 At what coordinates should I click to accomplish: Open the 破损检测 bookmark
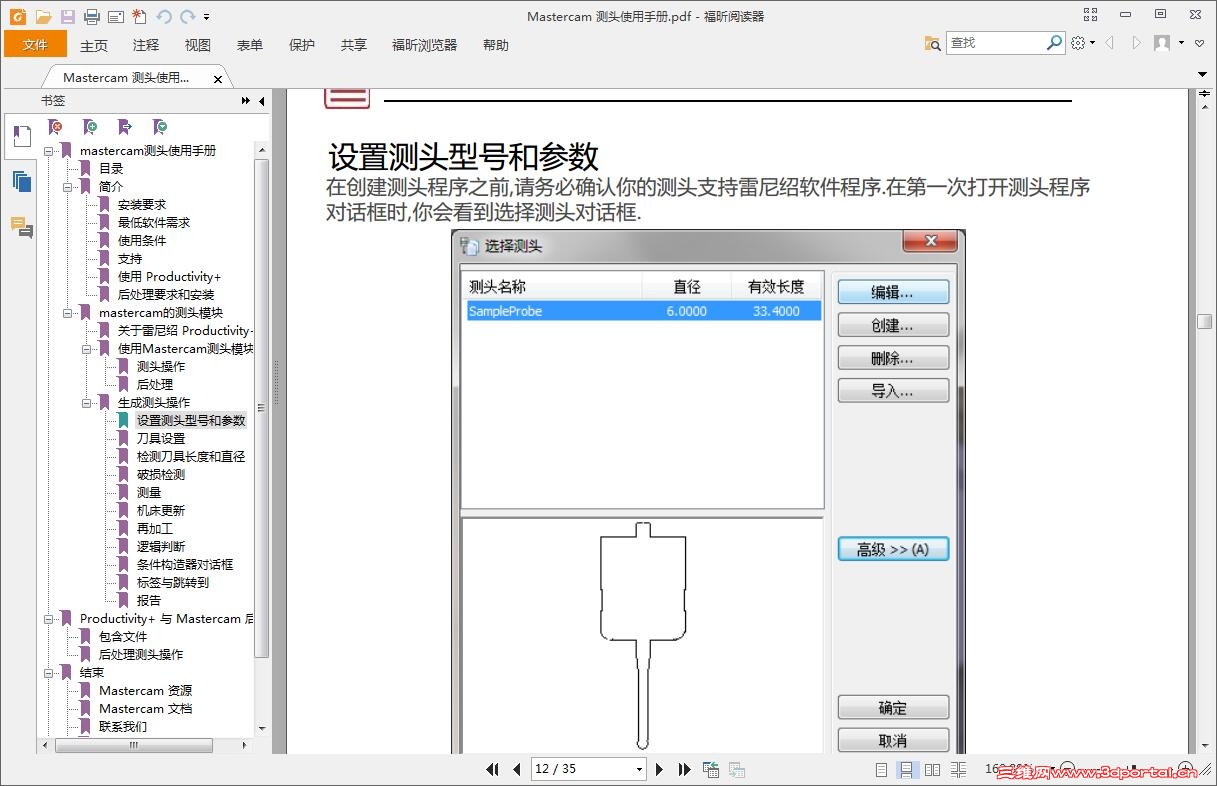pyautogui.click(x=161, y=475)
